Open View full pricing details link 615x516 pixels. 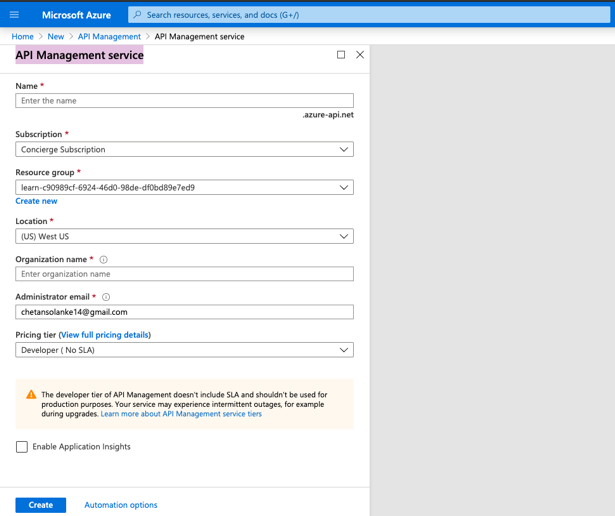105,335
